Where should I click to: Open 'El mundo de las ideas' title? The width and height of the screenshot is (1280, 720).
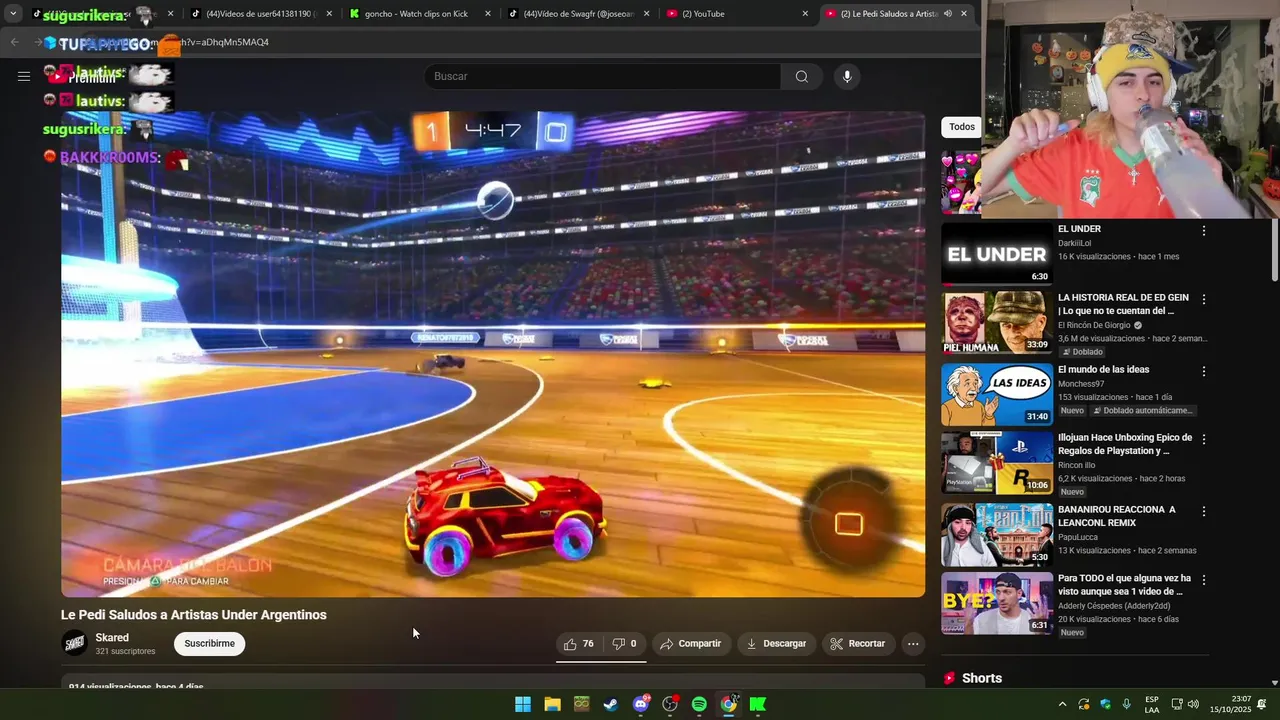[x=1103, y=370]
